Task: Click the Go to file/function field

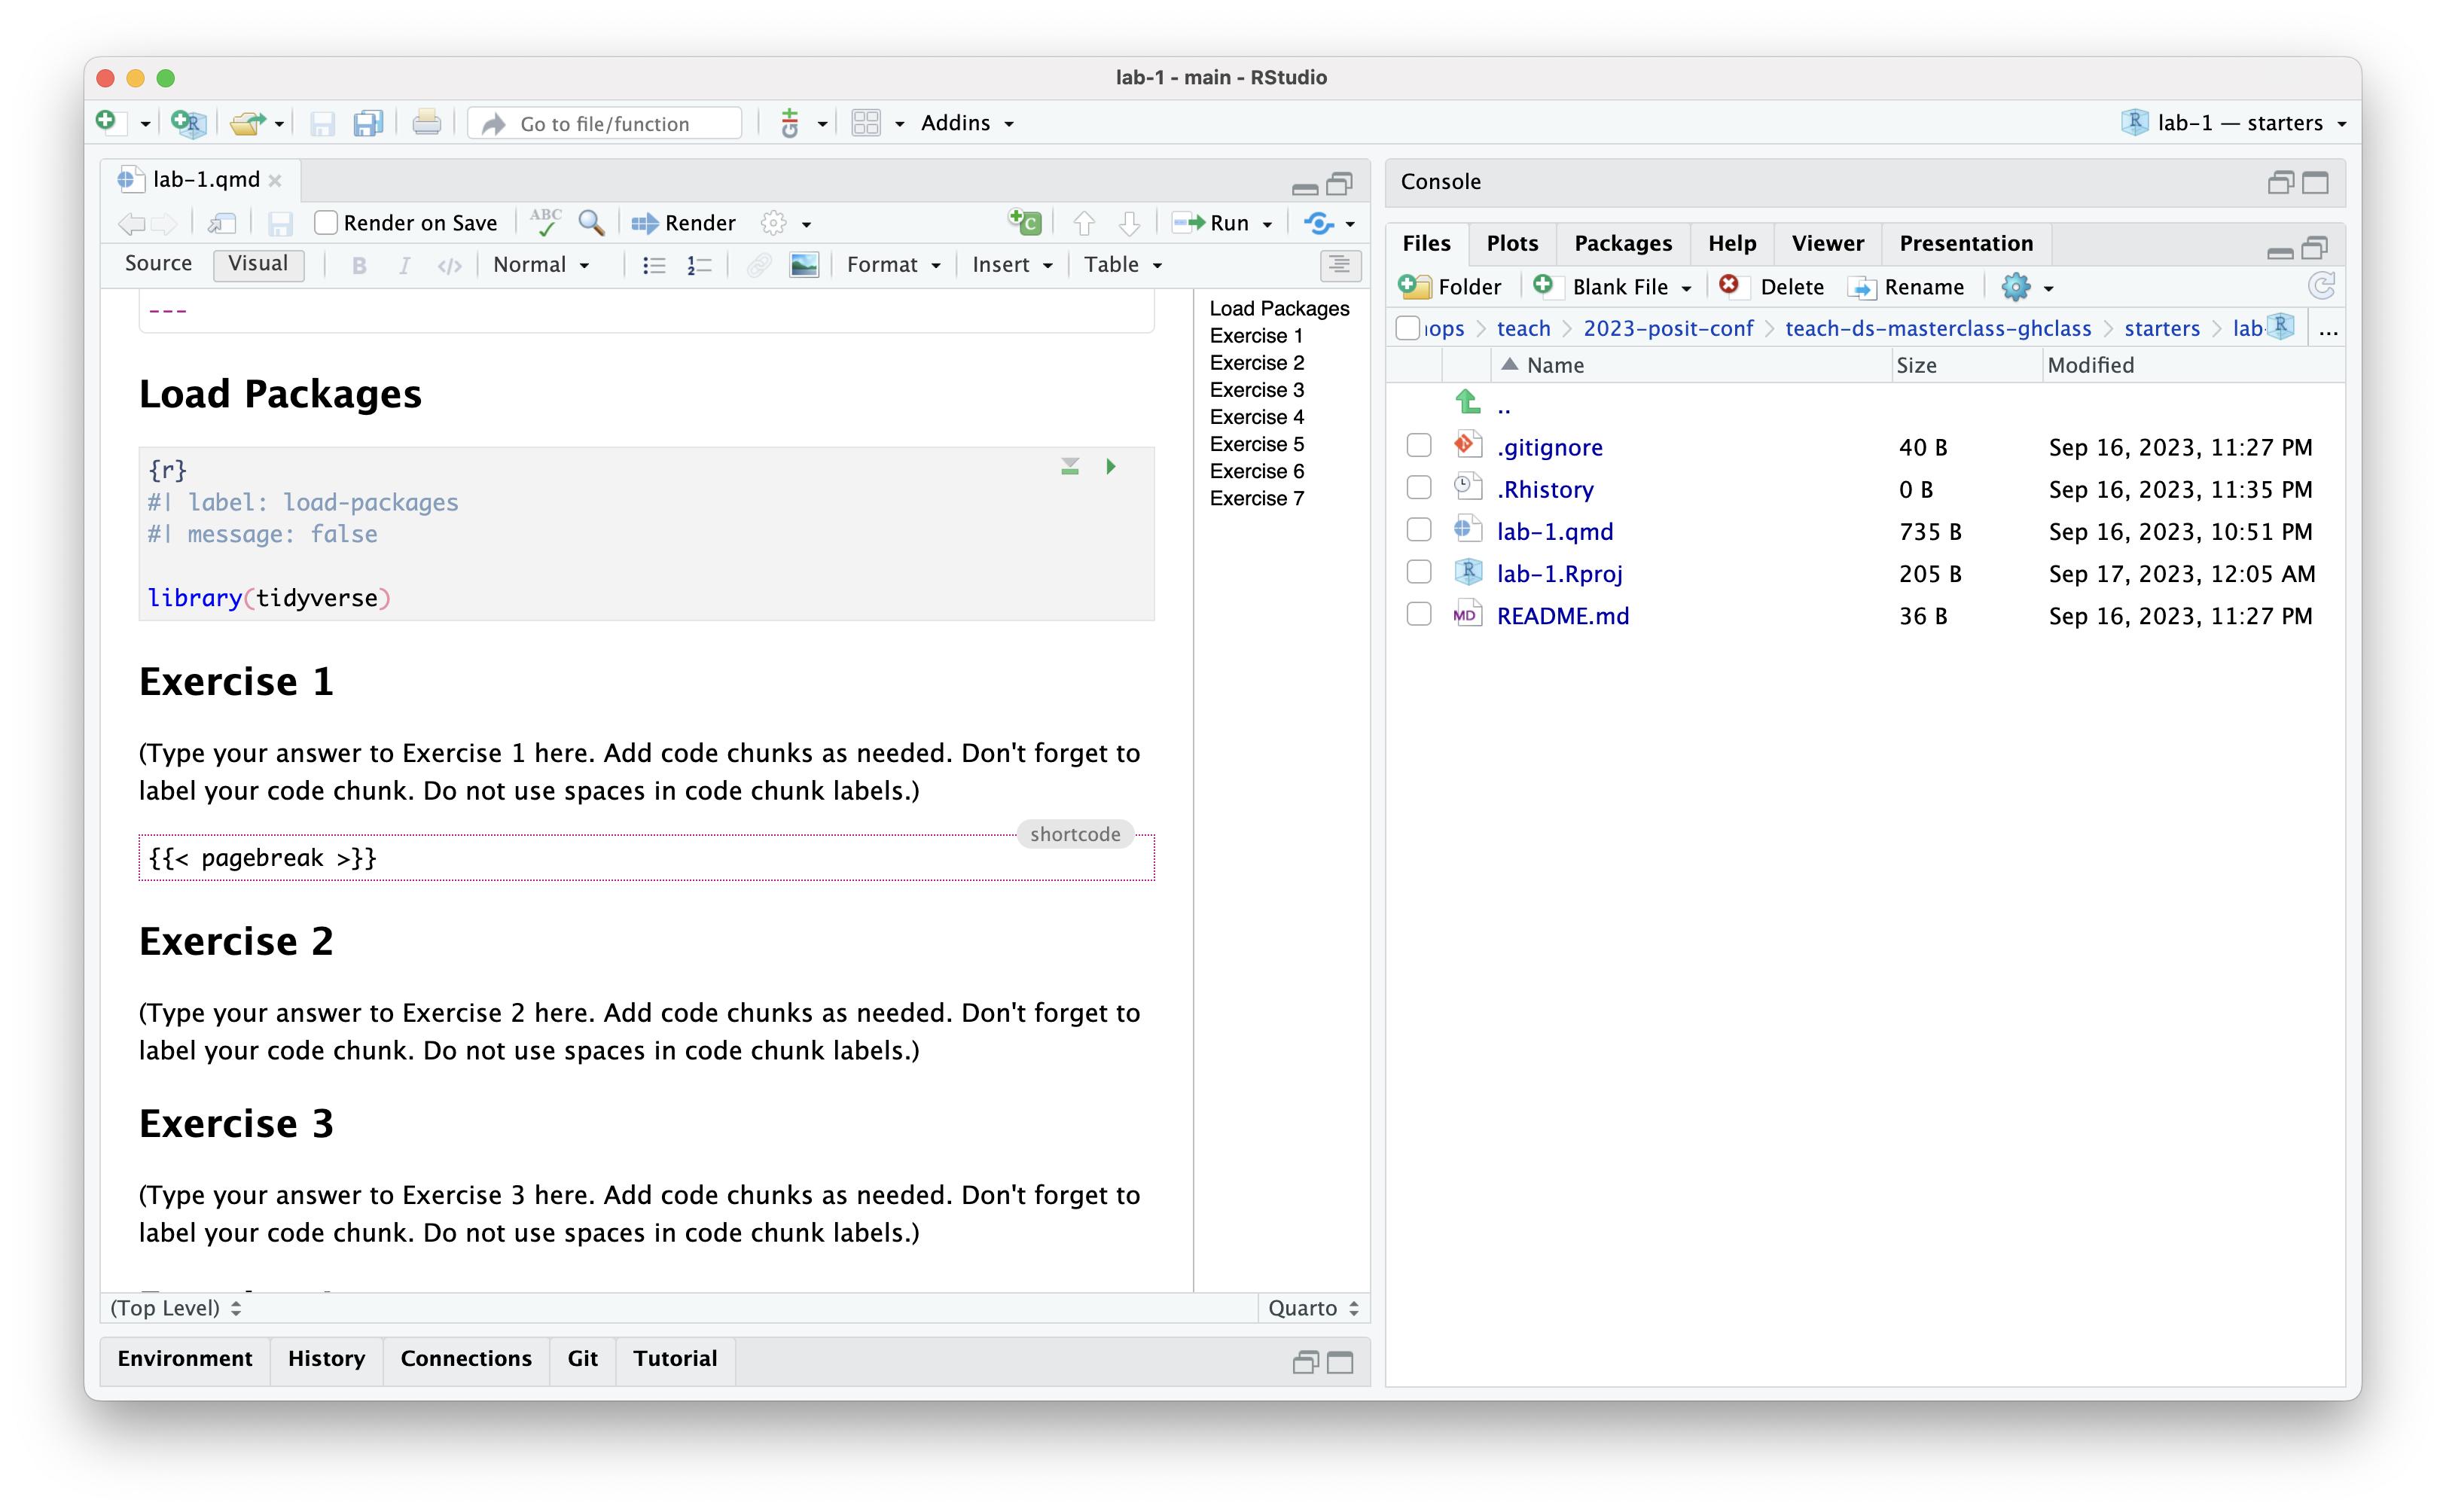Action: (605, 124)
